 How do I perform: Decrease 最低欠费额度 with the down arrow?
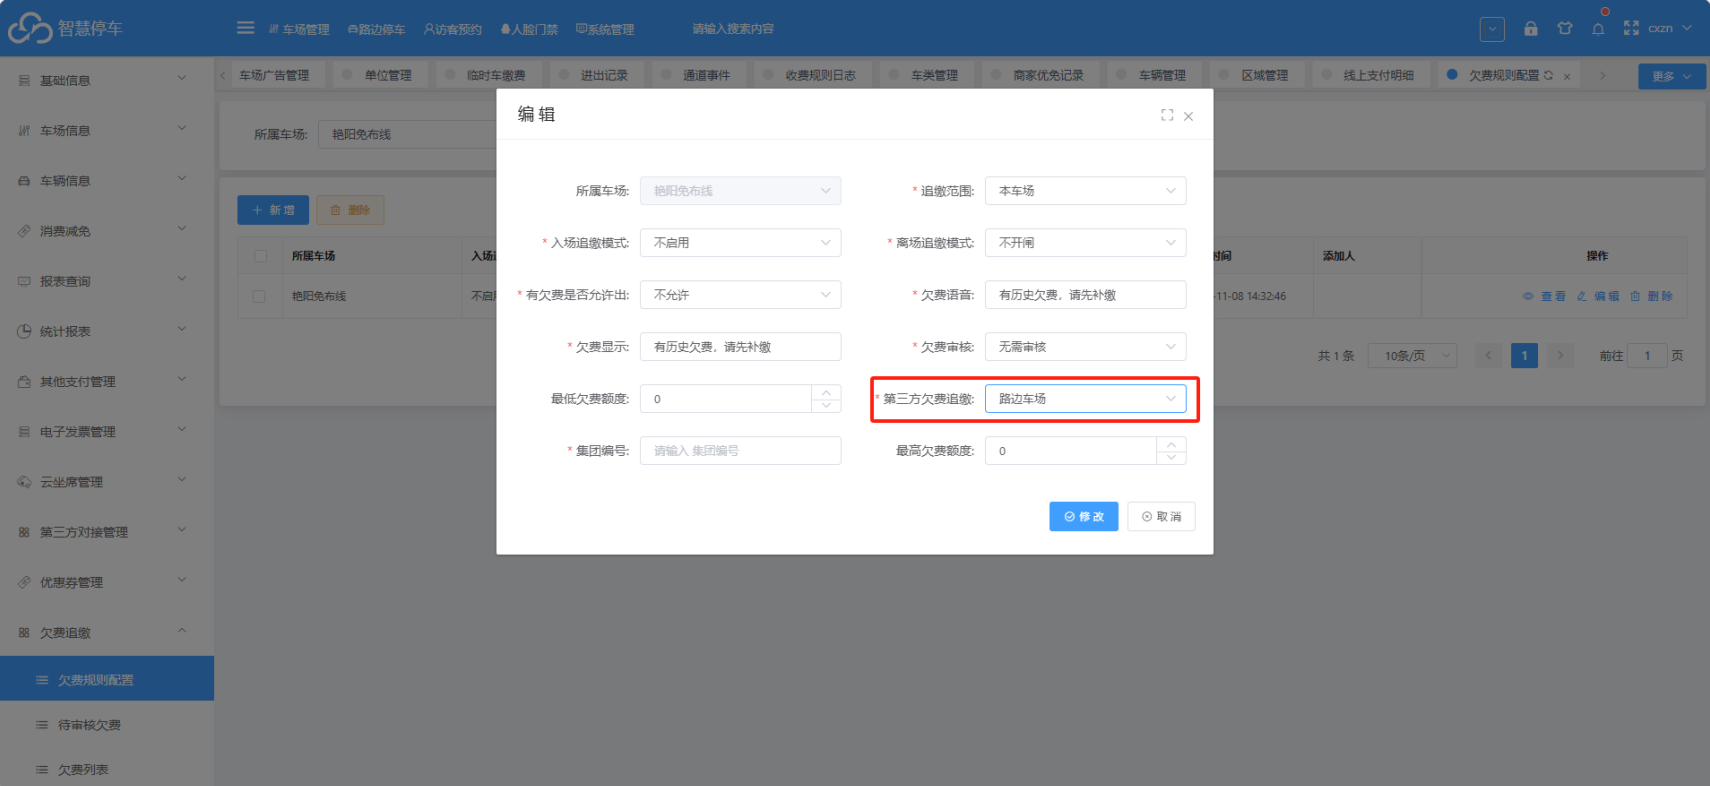coord(826,405)
